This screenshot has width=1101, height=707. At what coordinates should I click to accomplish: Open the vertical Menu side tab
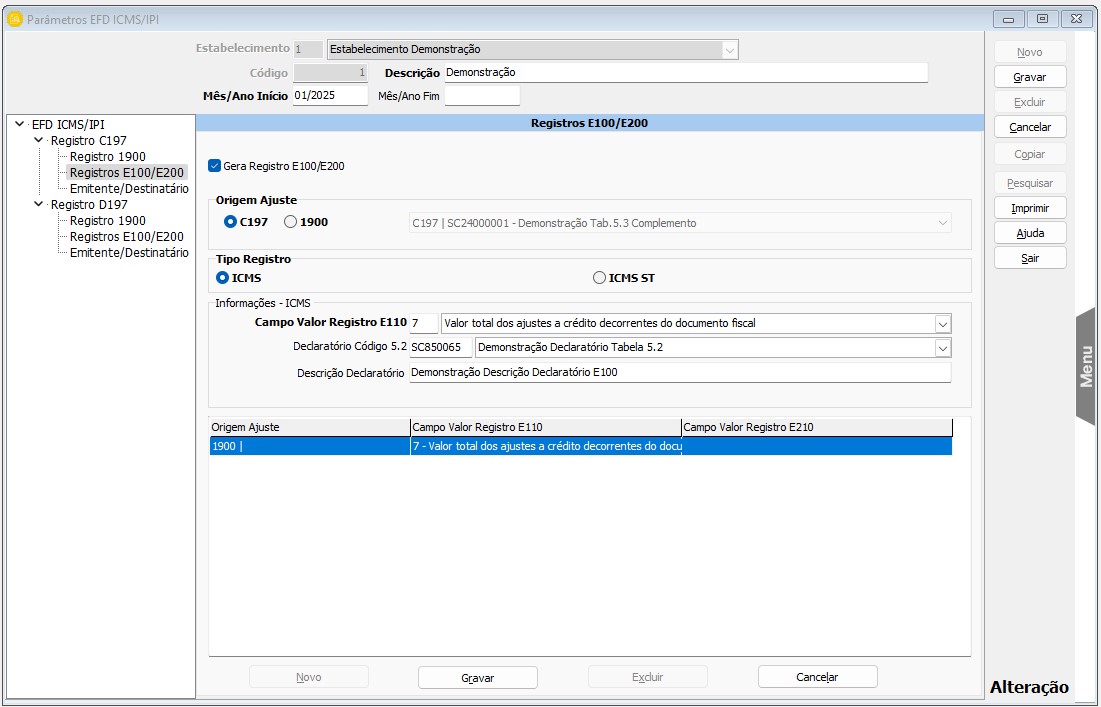1086,366
